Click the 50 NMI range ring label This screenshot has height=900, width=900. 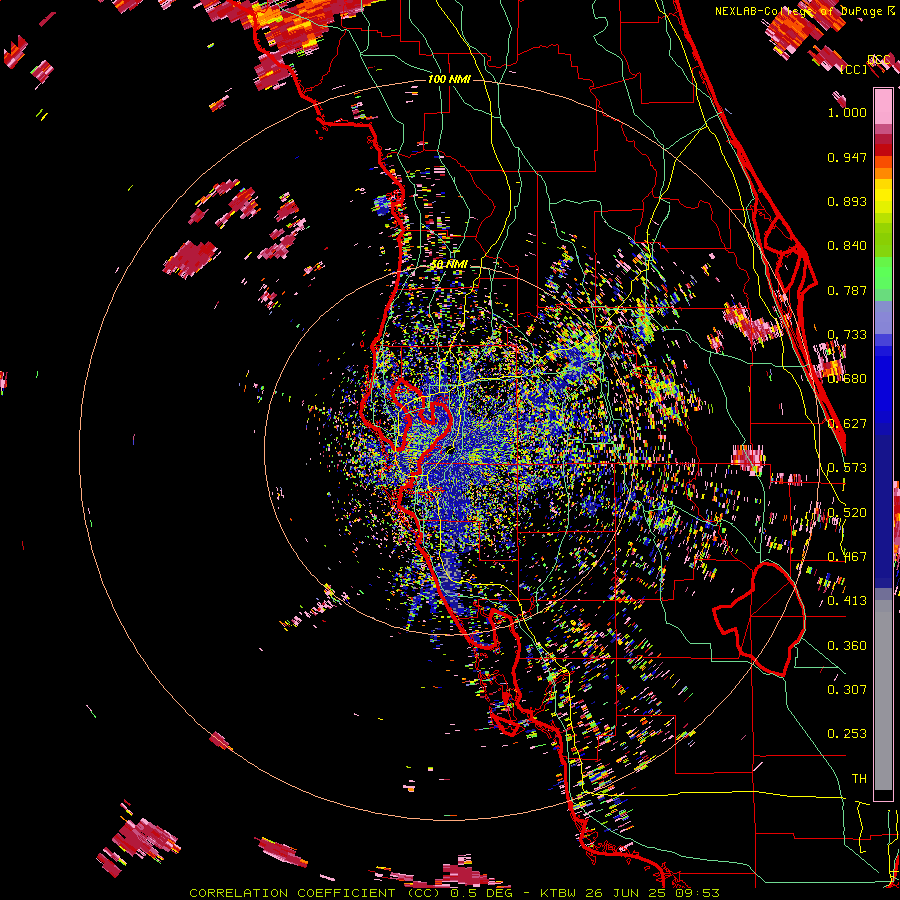[449, 264]
